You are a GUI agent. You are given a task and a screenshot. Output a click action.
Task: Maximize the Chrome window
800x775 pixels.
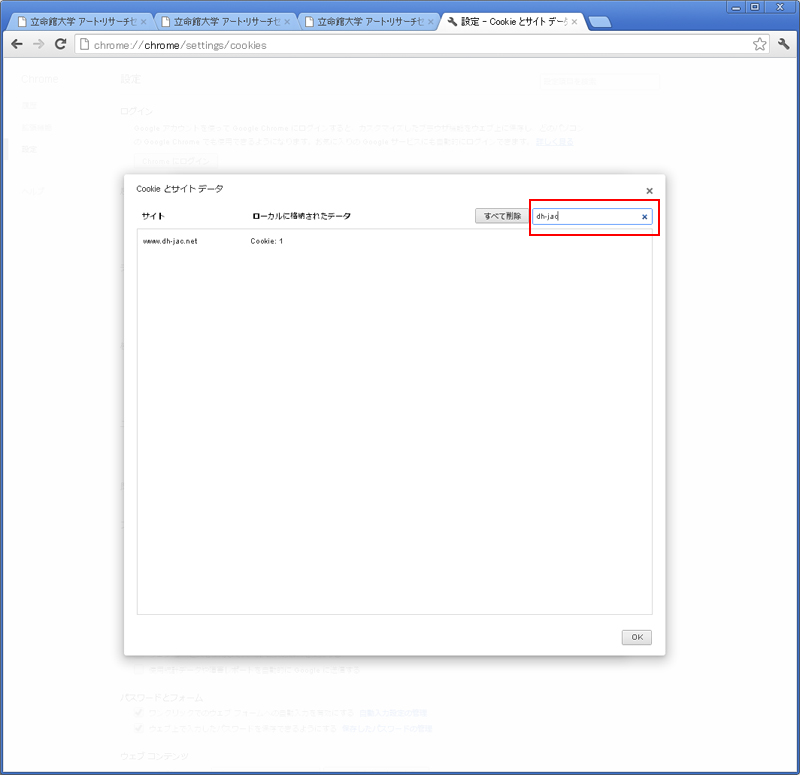click(755, 7)
